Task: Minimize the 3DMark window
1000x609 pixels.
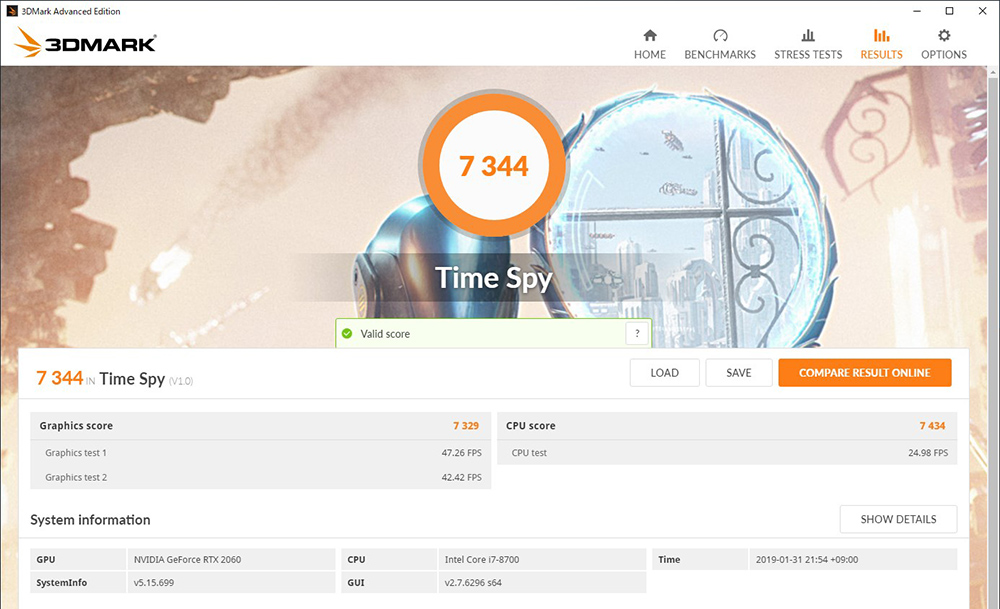Action: pyautogui.click(x=917, y=11)
